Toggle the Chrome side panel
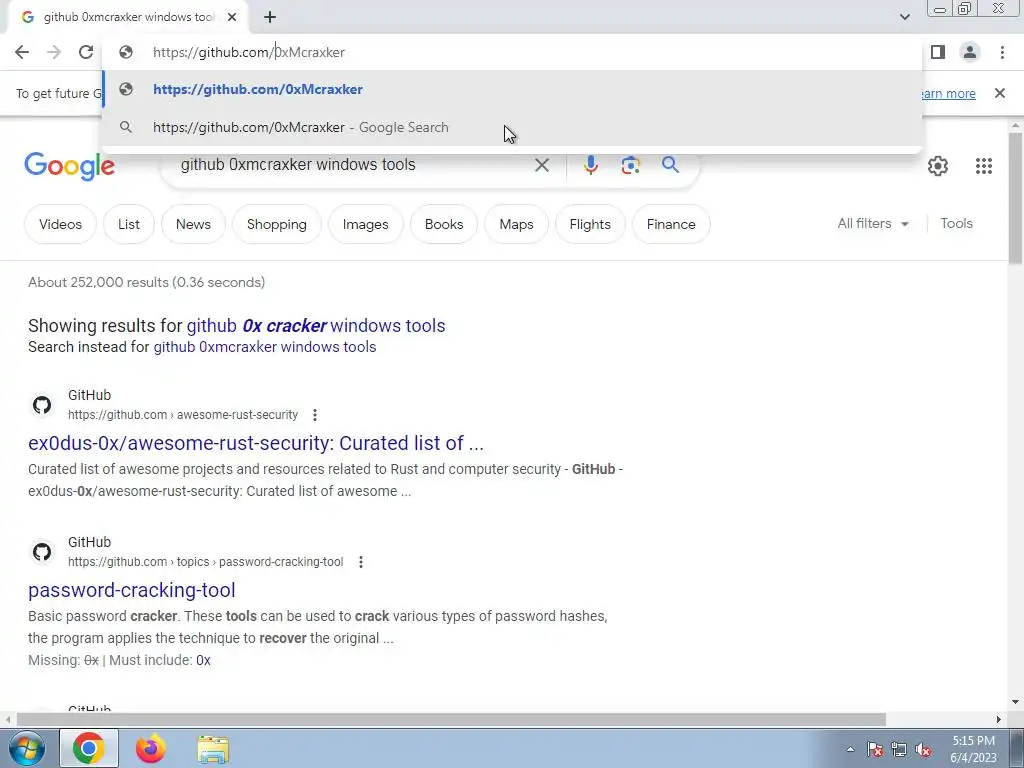1024x768 pixels. (938, 52)
